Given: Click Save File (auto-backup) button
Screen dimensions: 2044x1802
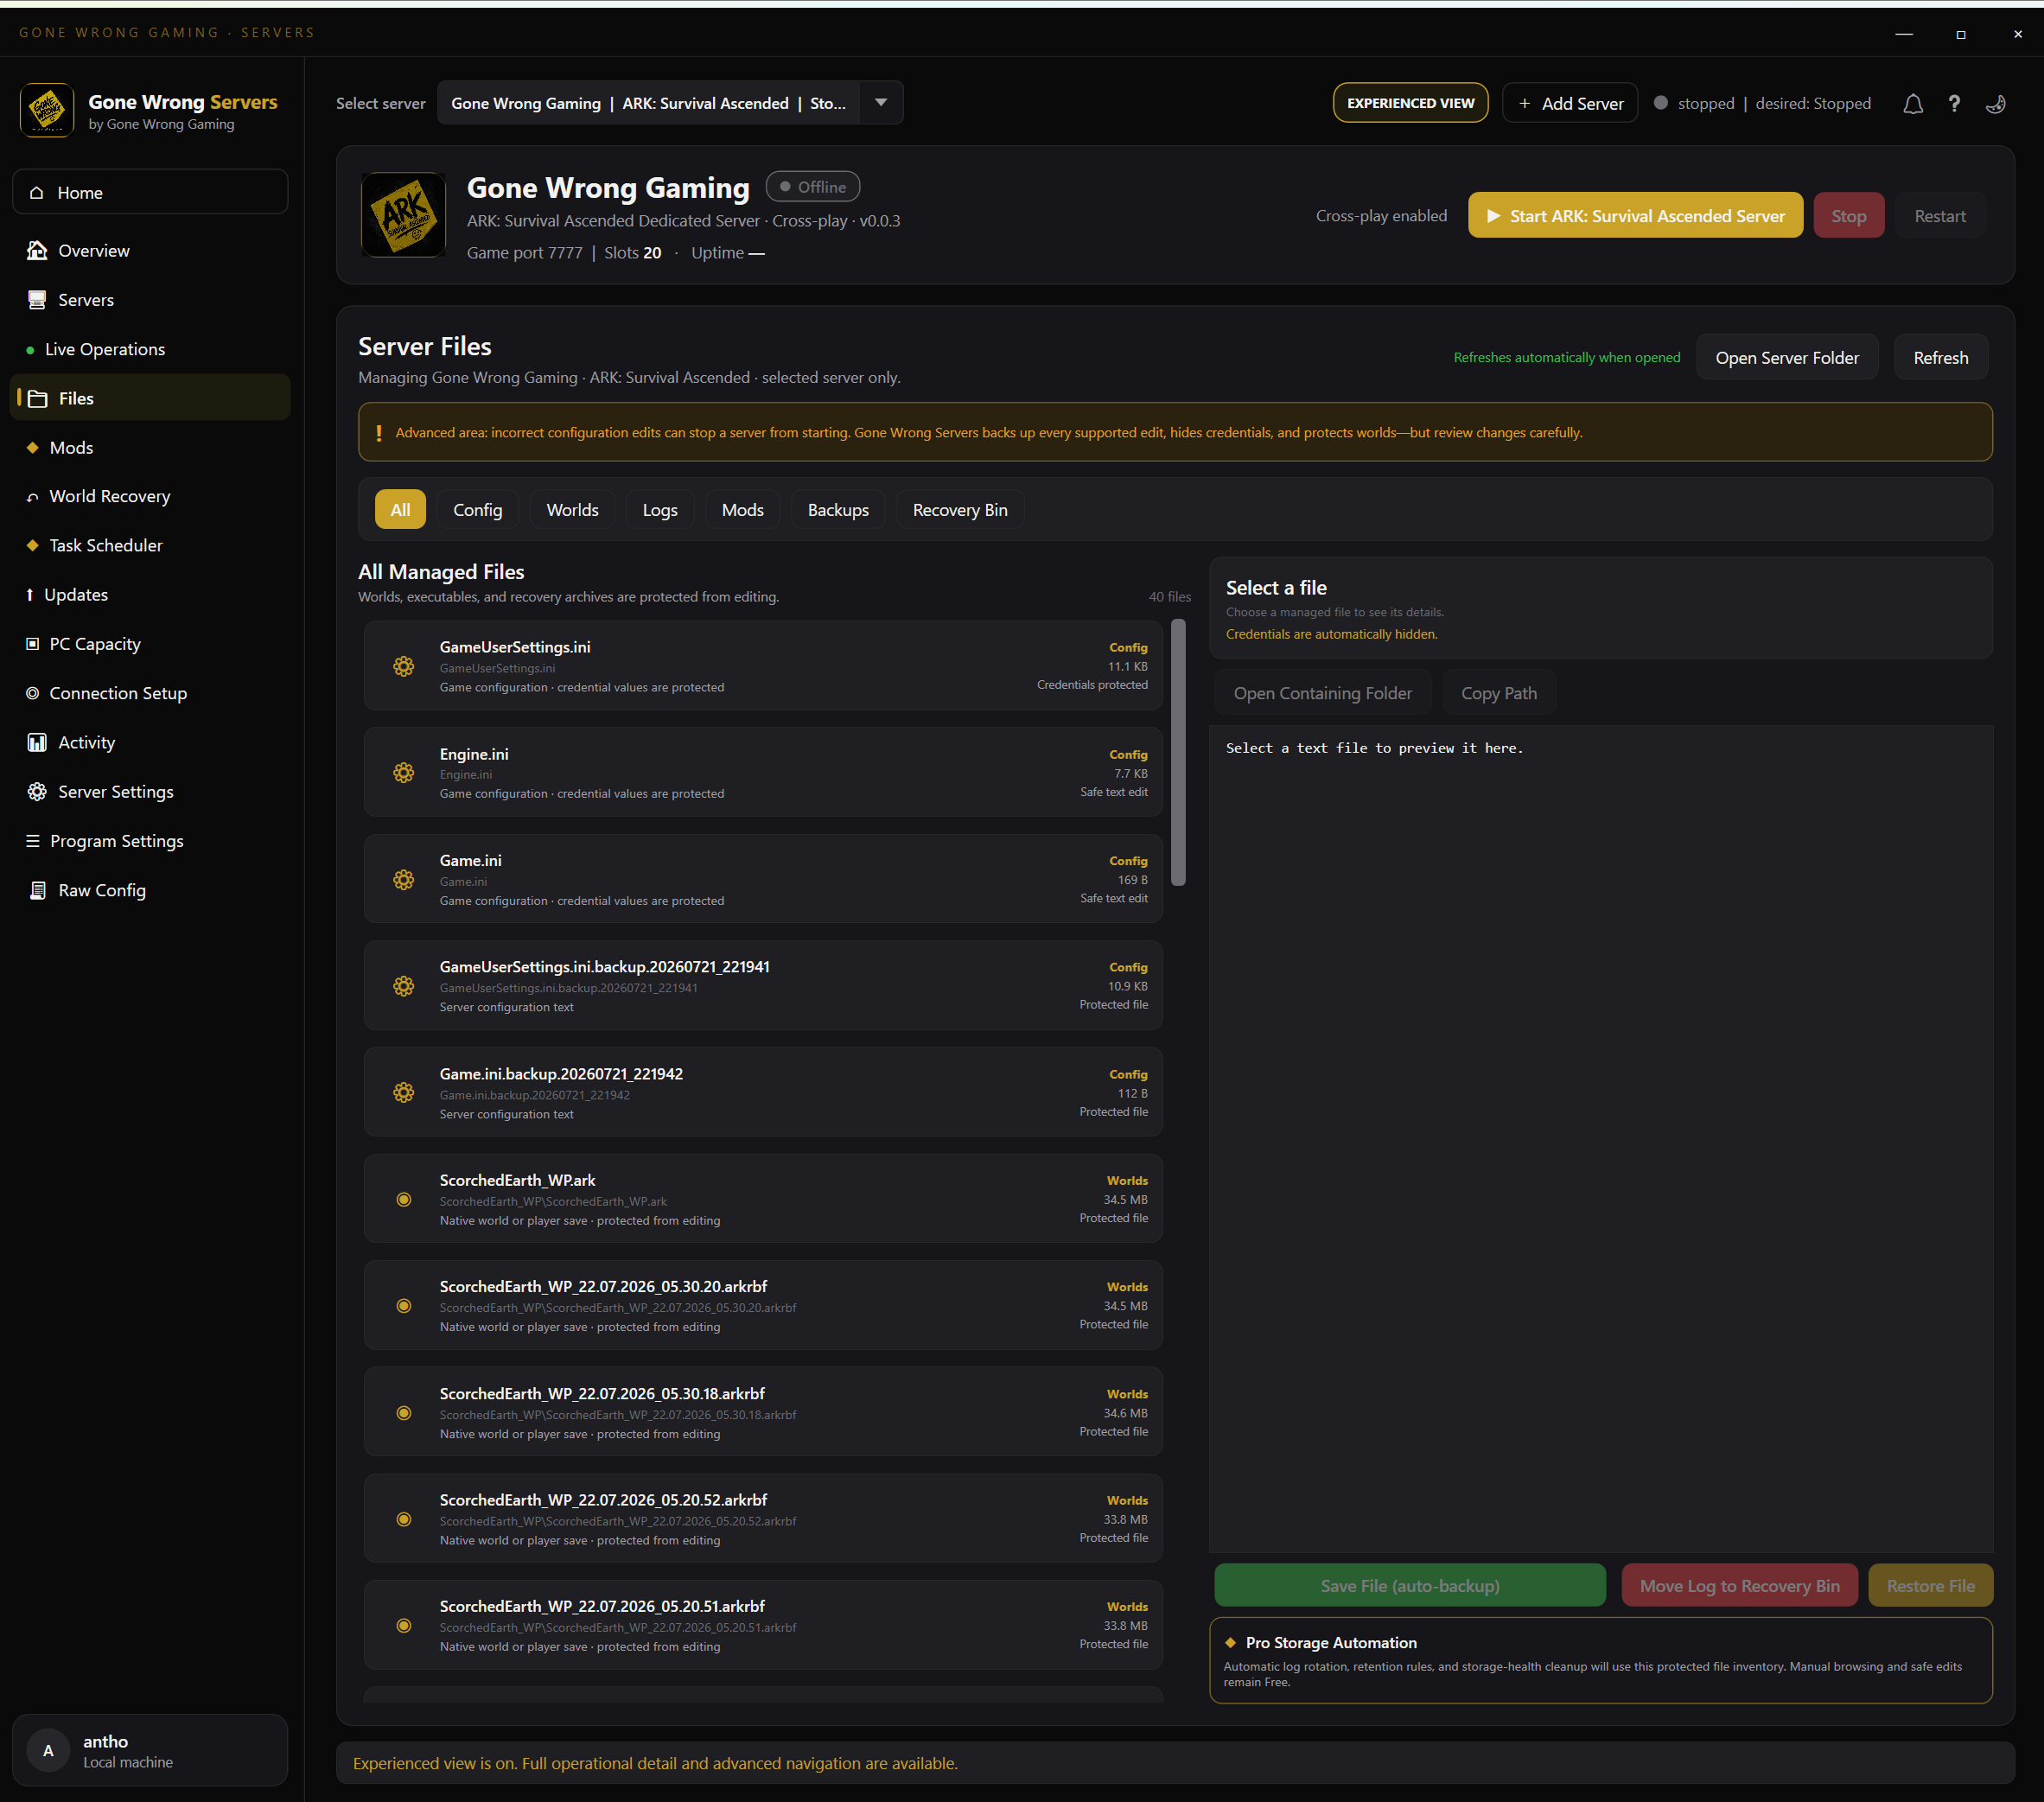Looking at the screenshot, I should coord(1410,1585).
